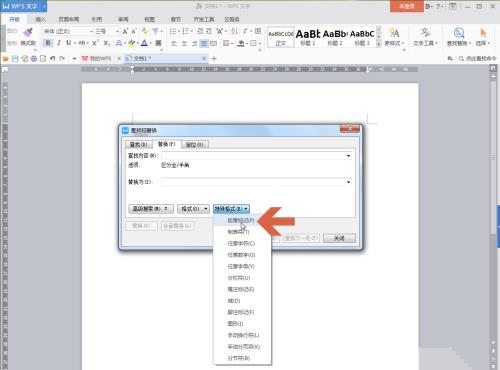Screen dimensions: 500x370
Task: Switch to the Find tab in dialog
Action: [x=138, y=144]
